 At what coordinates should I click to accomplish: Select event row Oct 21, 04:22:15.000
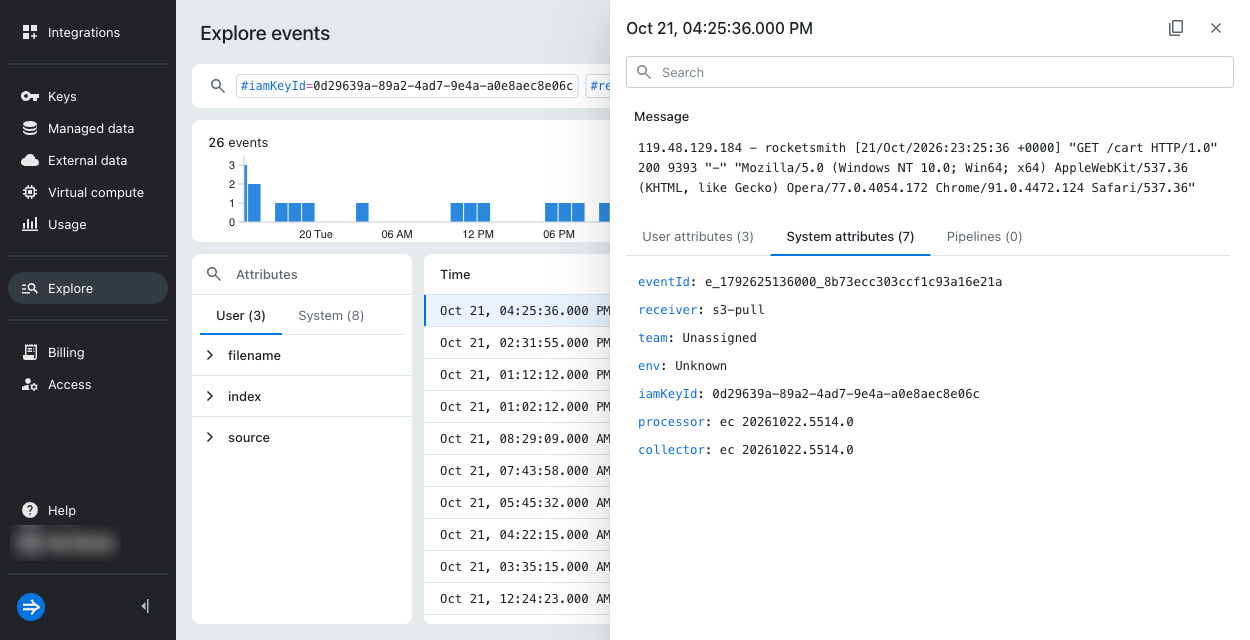[517, 534]
